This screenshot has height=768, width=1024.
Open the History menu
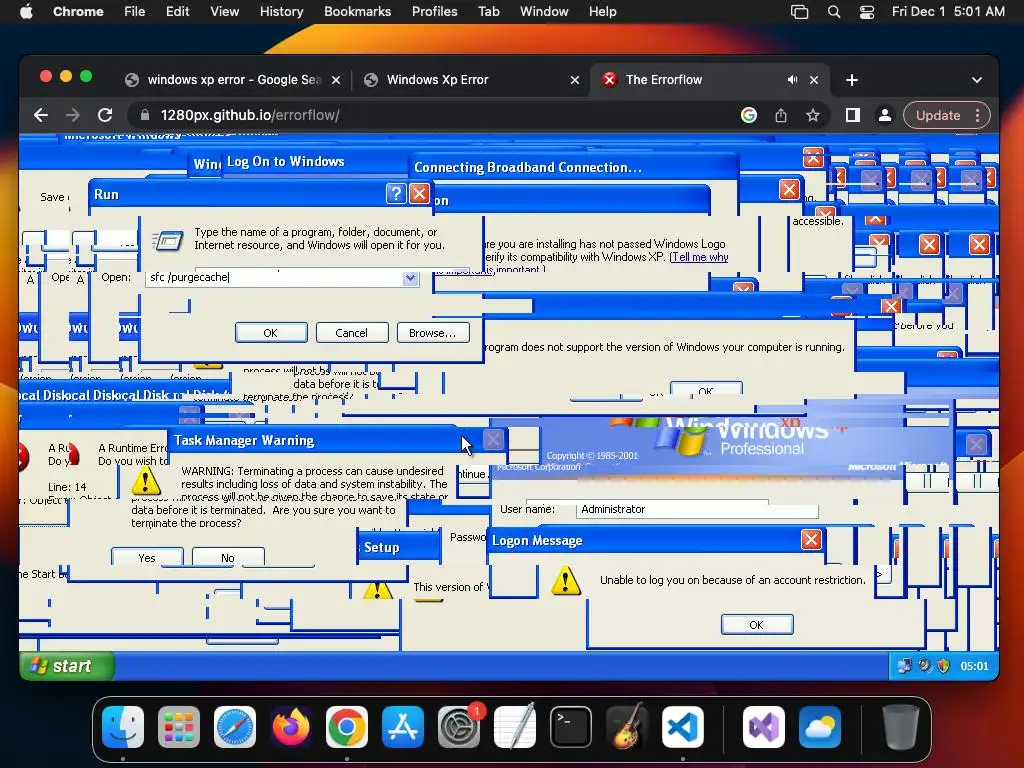(281, 12)
